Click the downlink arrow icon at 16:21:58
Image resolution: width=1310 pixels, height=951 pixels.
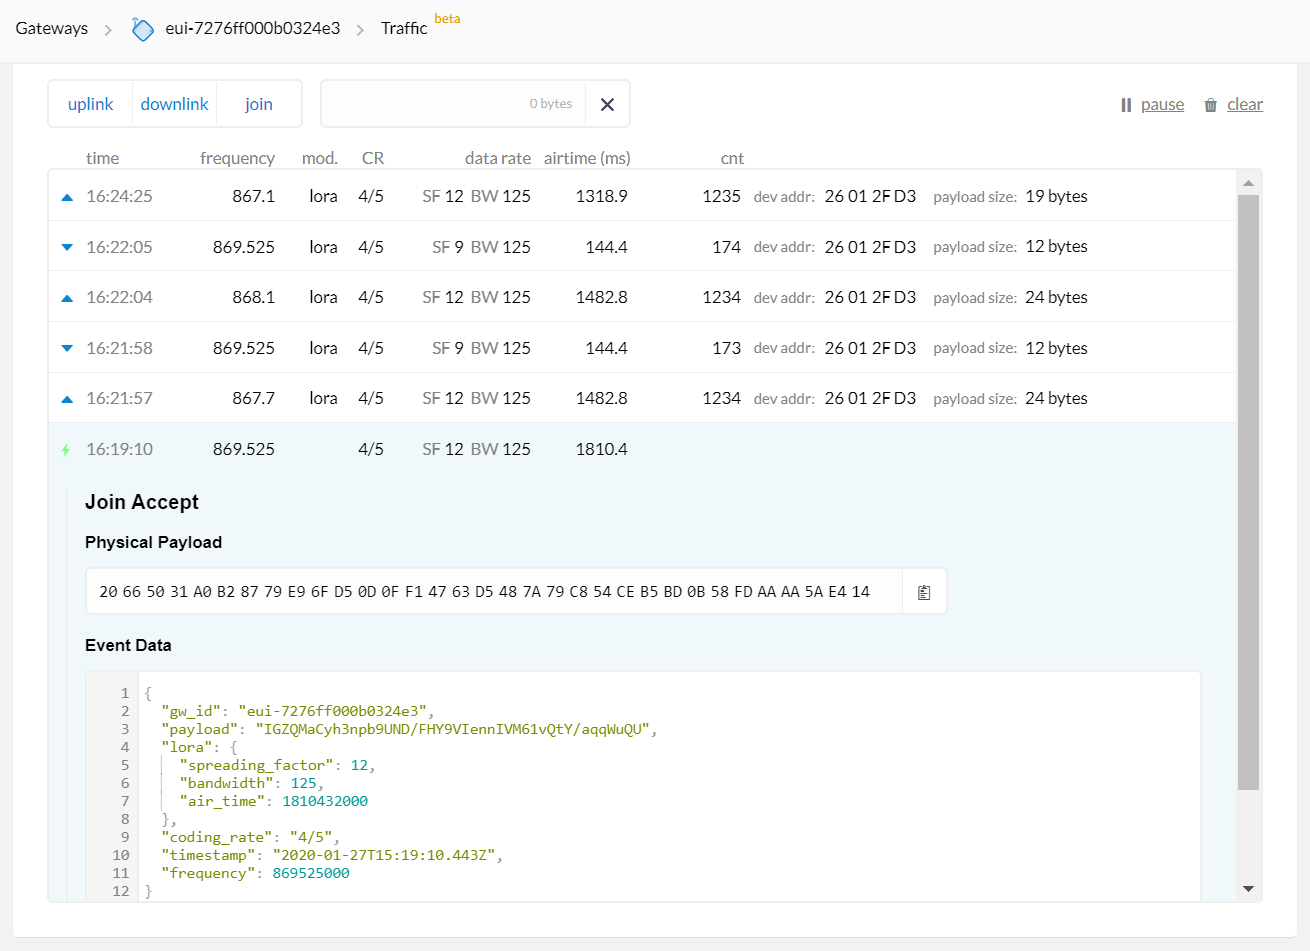pos(67,348)
